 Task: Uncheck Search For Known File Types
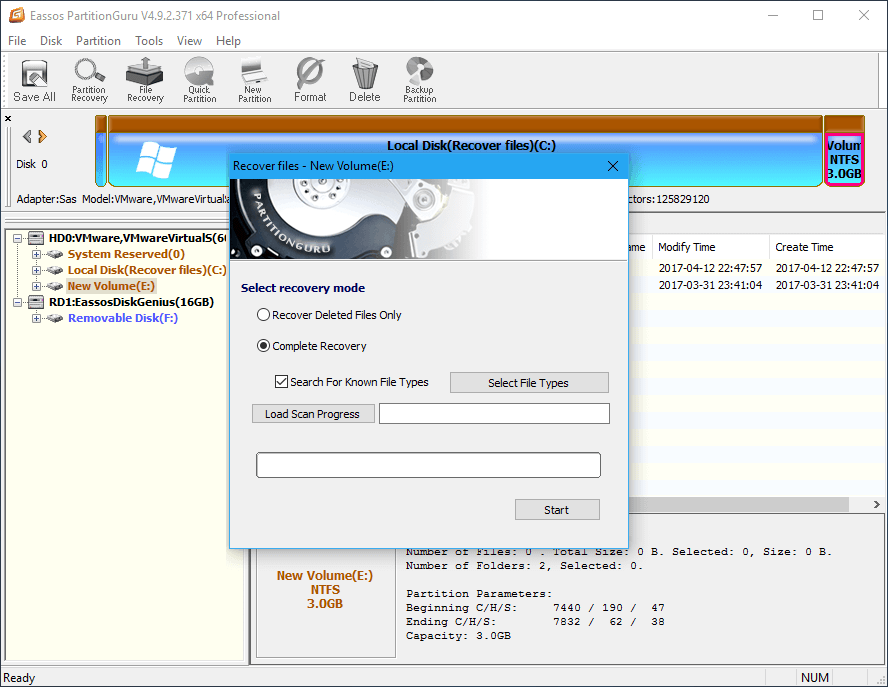(281, 382)
